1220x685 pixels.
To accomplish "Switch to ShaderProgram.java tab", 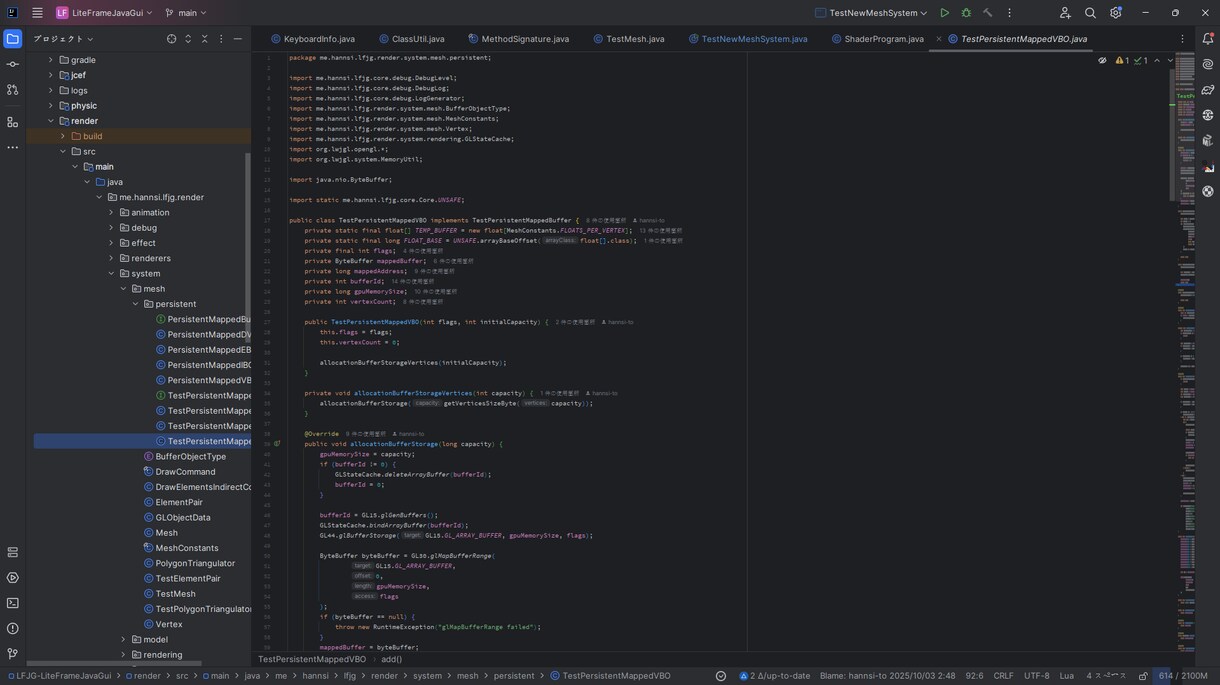I will [x=876, y=39].
